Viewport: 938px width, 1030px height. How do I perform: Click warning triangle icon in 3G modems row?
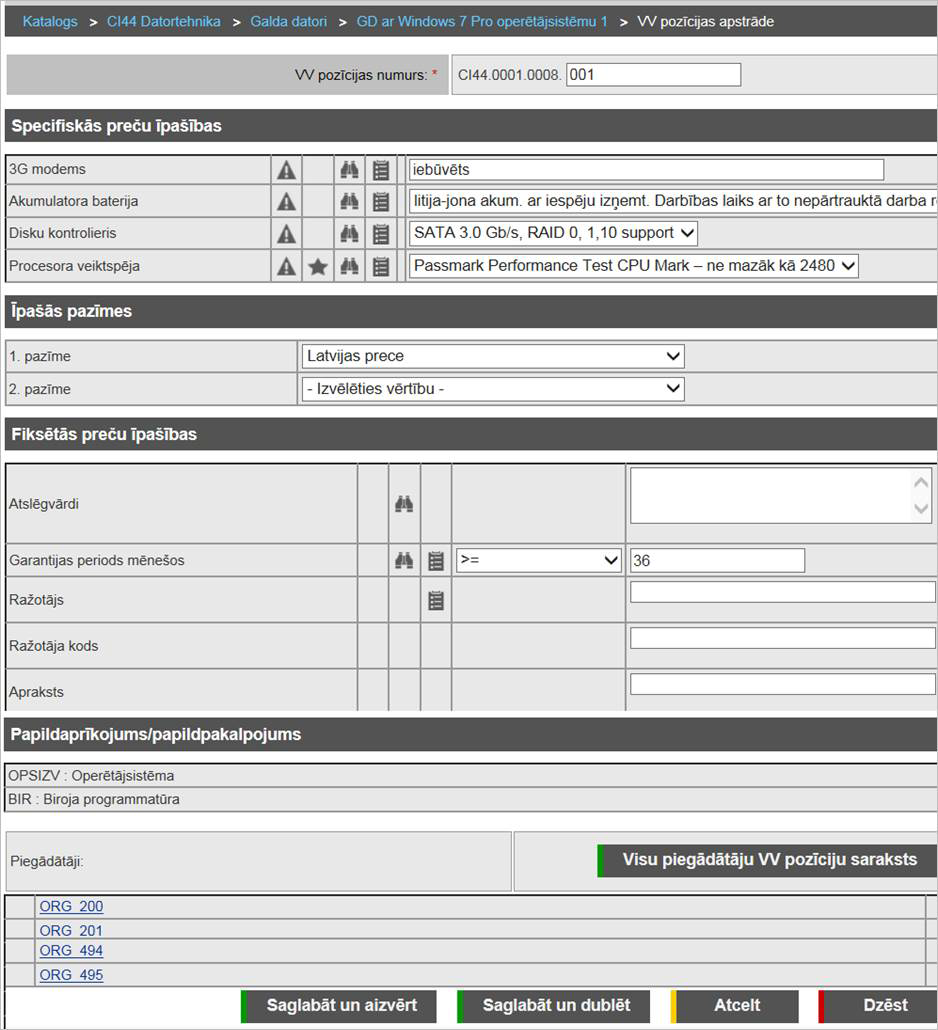coord(287,170)
